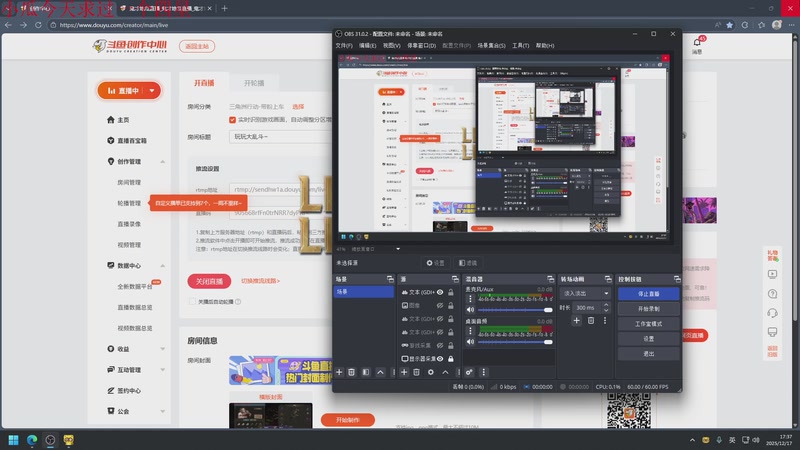Remove selected source with trash icon in 源 panel

coord(416,372)
